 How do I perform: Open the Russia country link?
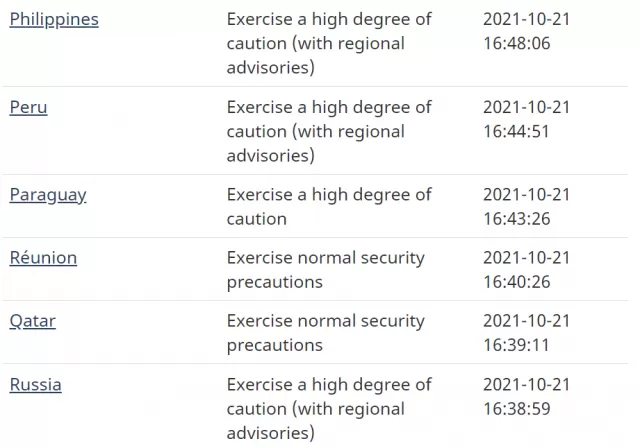[x=36, y=385]
